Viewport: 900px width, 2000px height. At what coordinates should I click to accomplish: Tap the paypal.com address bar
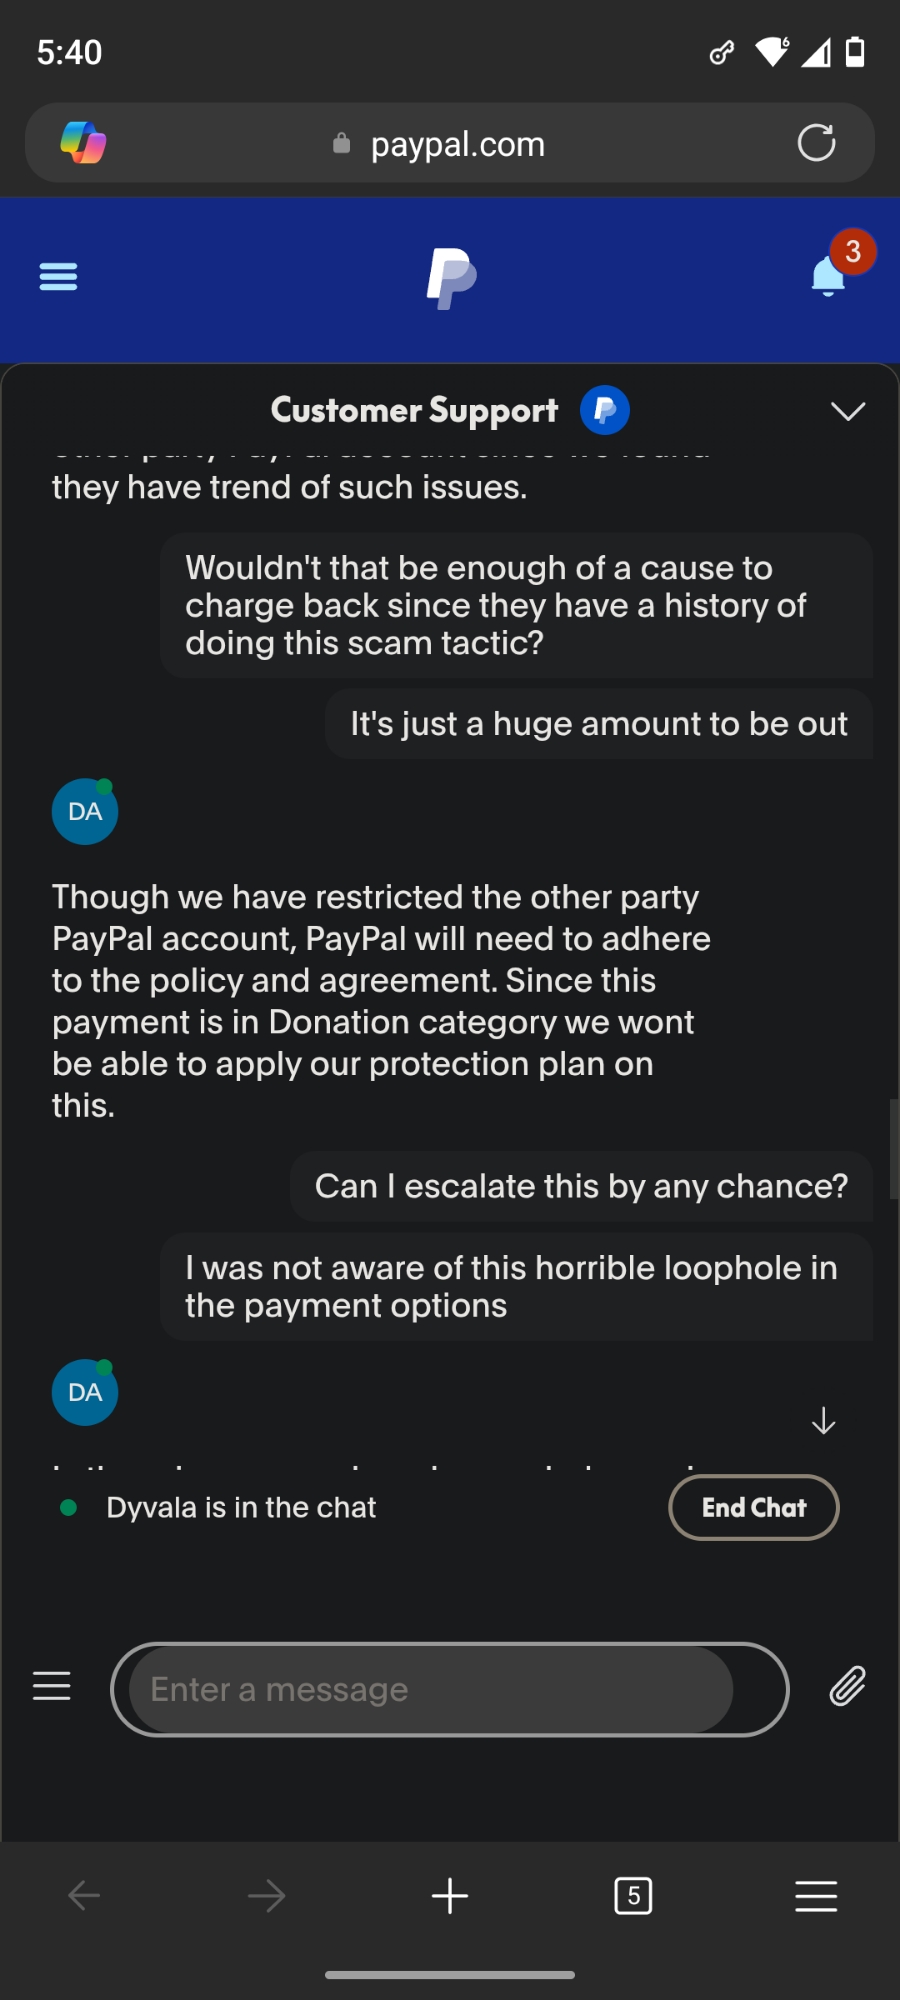(457, 144)
